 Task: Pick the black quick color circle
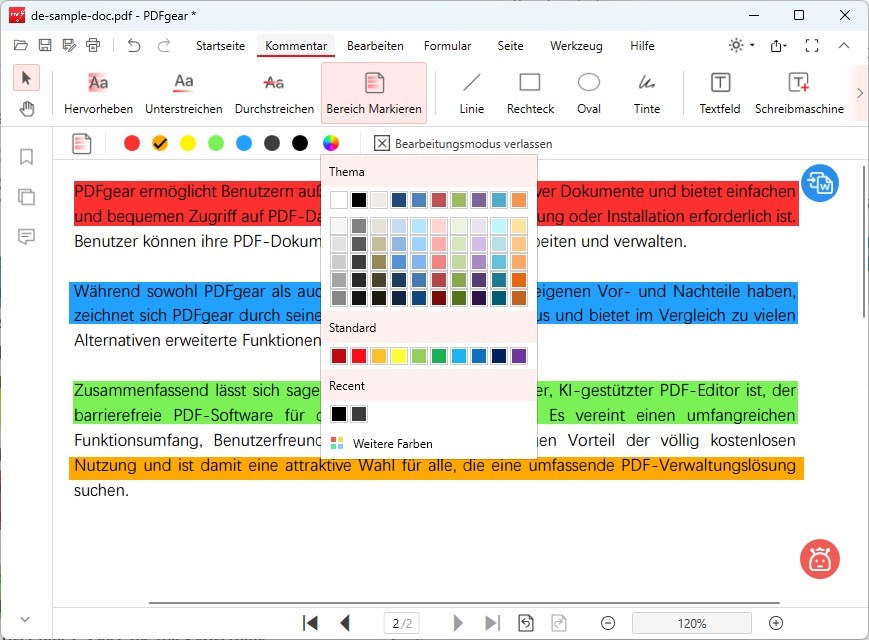[300, 143]
